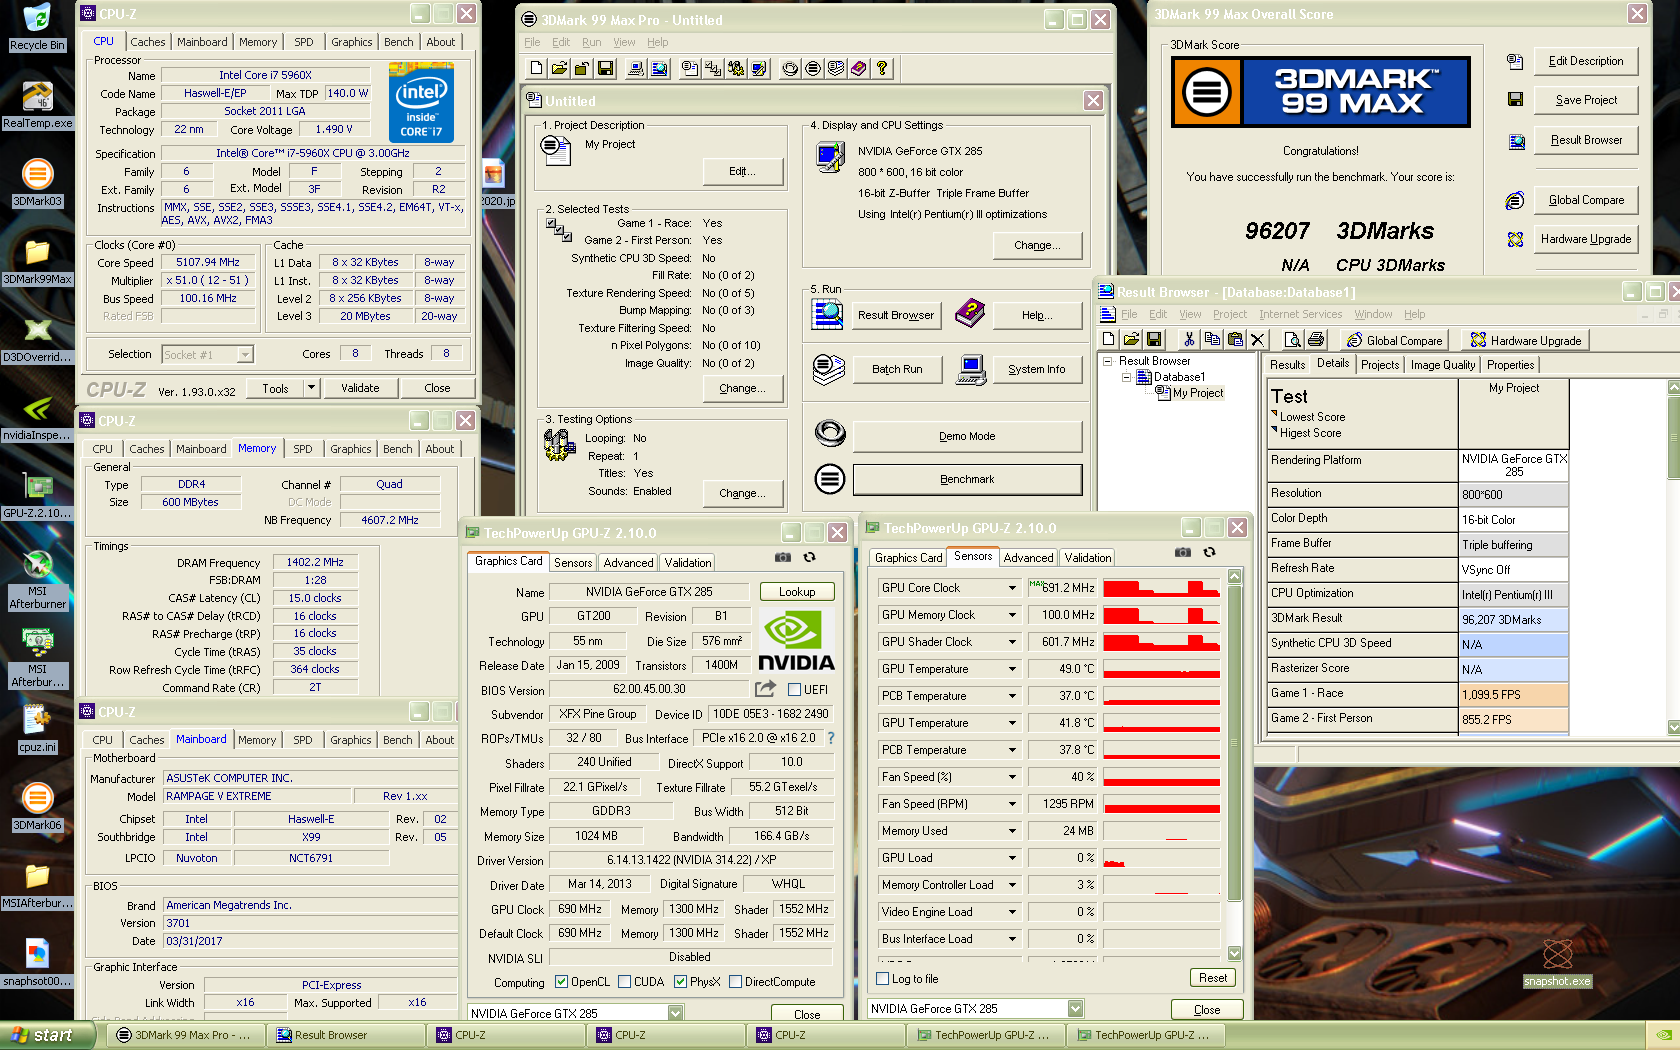Open Image Quality tab in Result Browser
The height and width of the screenshot is (1050, 1680).
click(1443, 365)
